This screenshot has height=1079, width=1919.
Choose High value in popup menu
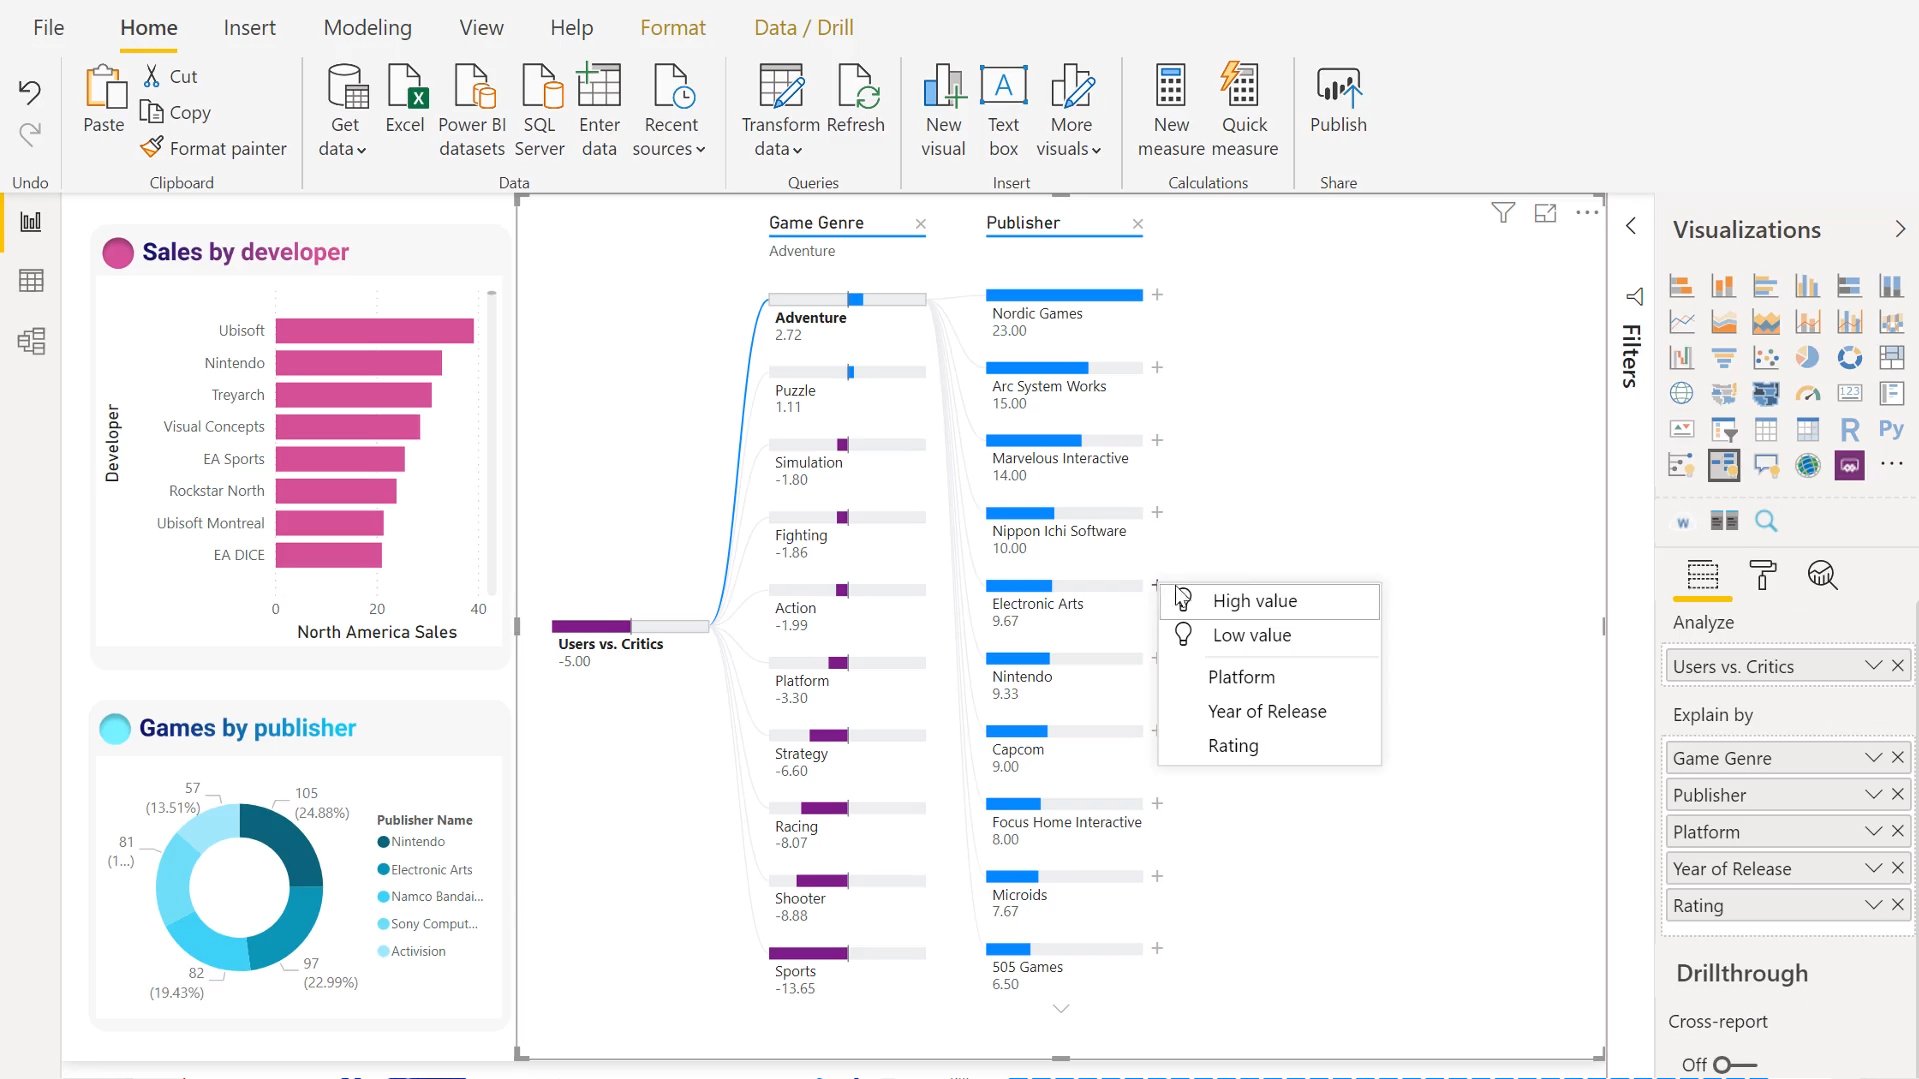(1269, 601)
